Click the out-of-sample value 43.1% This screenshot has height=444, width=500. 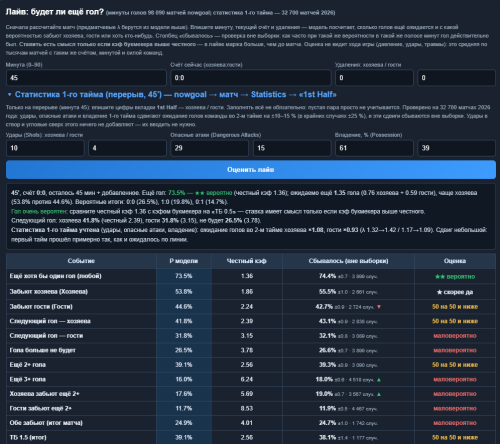(x=327, y=321)
